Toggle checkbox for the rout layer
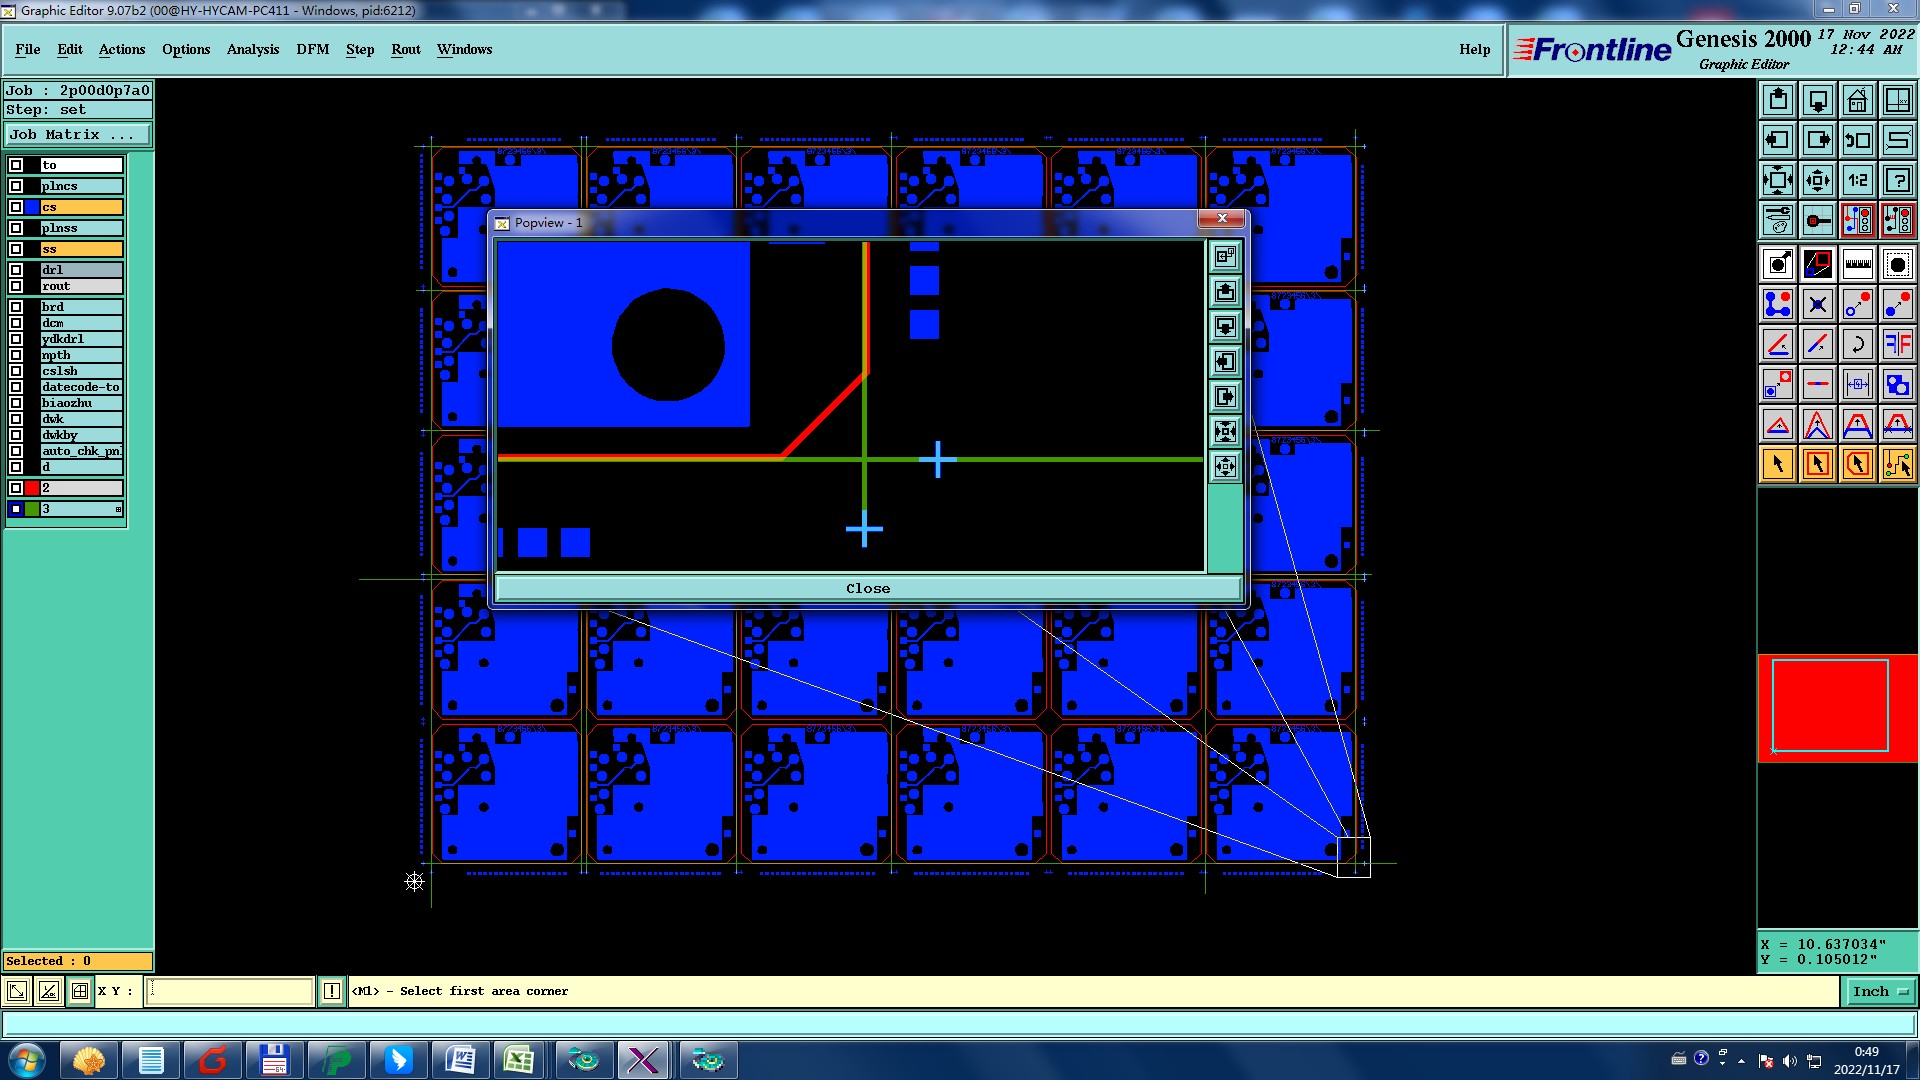The image size is (1920, 1080). coord(16,286)
